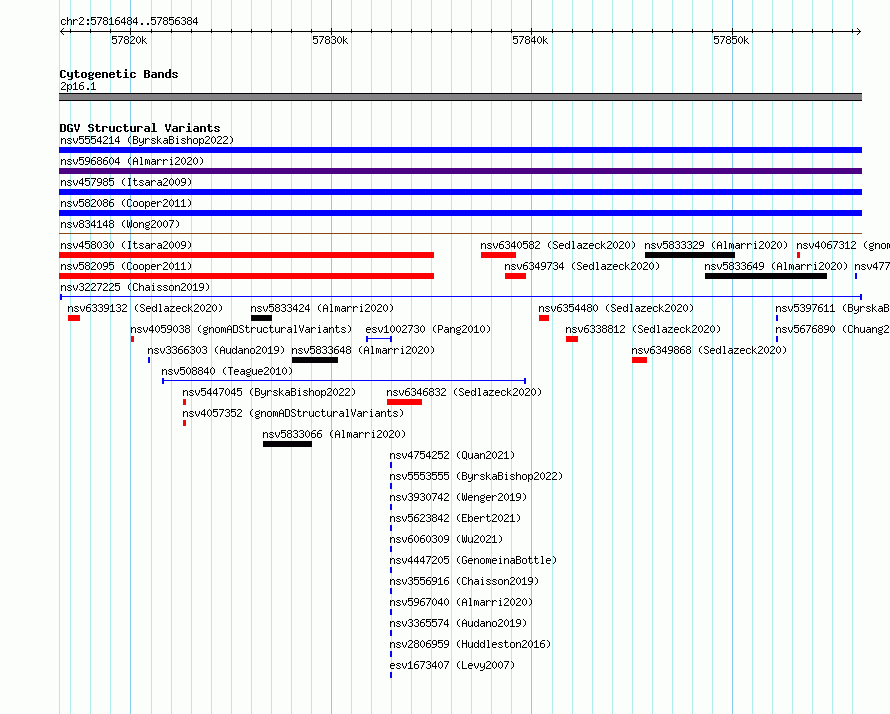Click the blue bar under nsv582086 (Cooper2011)
This screenshot has height=714, width=890.
click(460, 213)
